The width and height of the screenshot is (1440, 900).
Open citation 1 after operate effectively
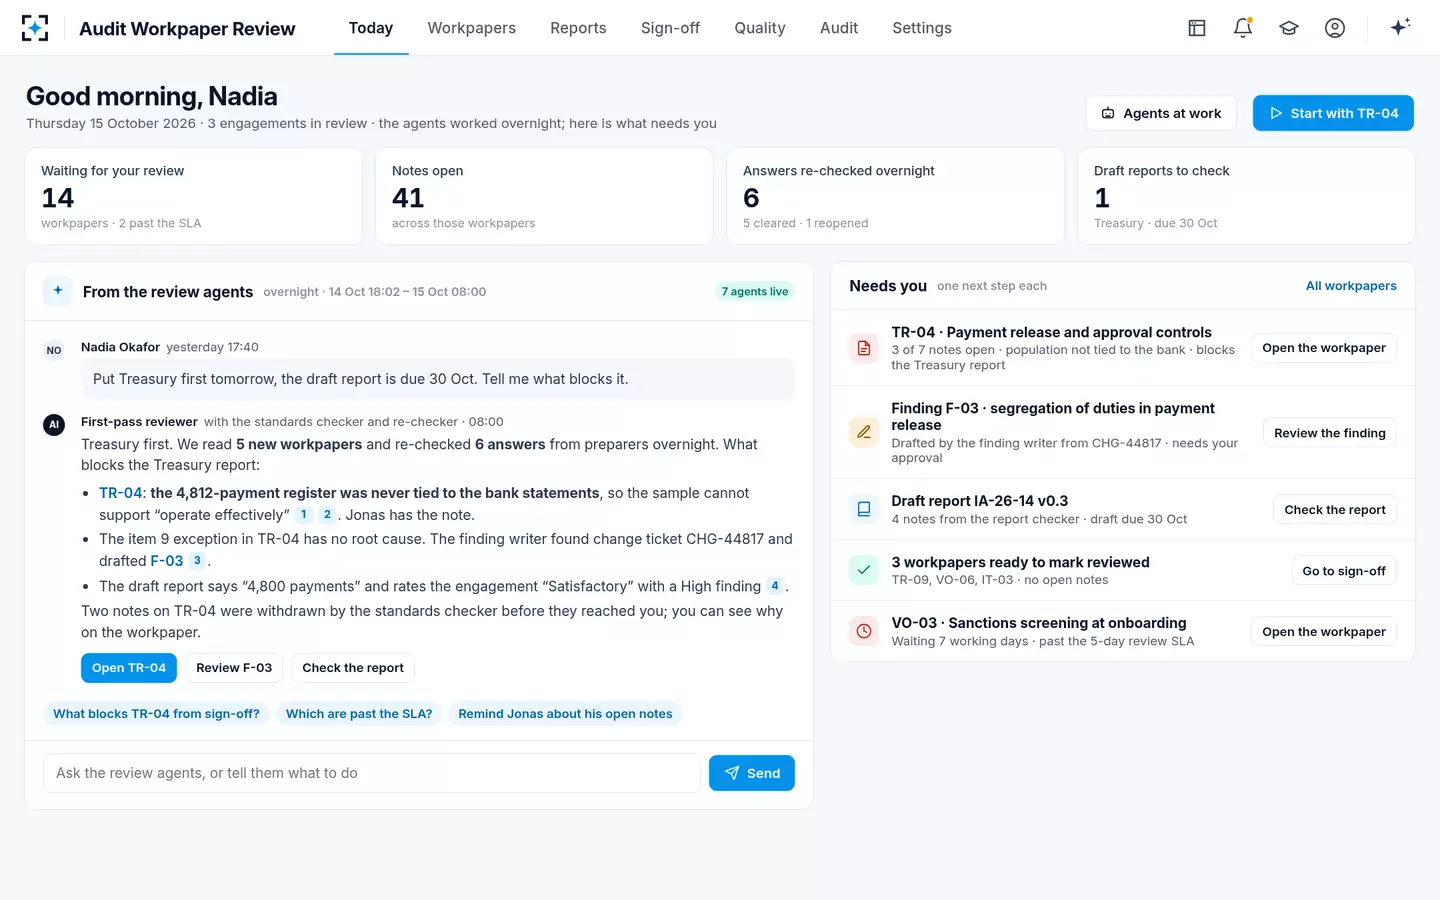click(304, 515)
